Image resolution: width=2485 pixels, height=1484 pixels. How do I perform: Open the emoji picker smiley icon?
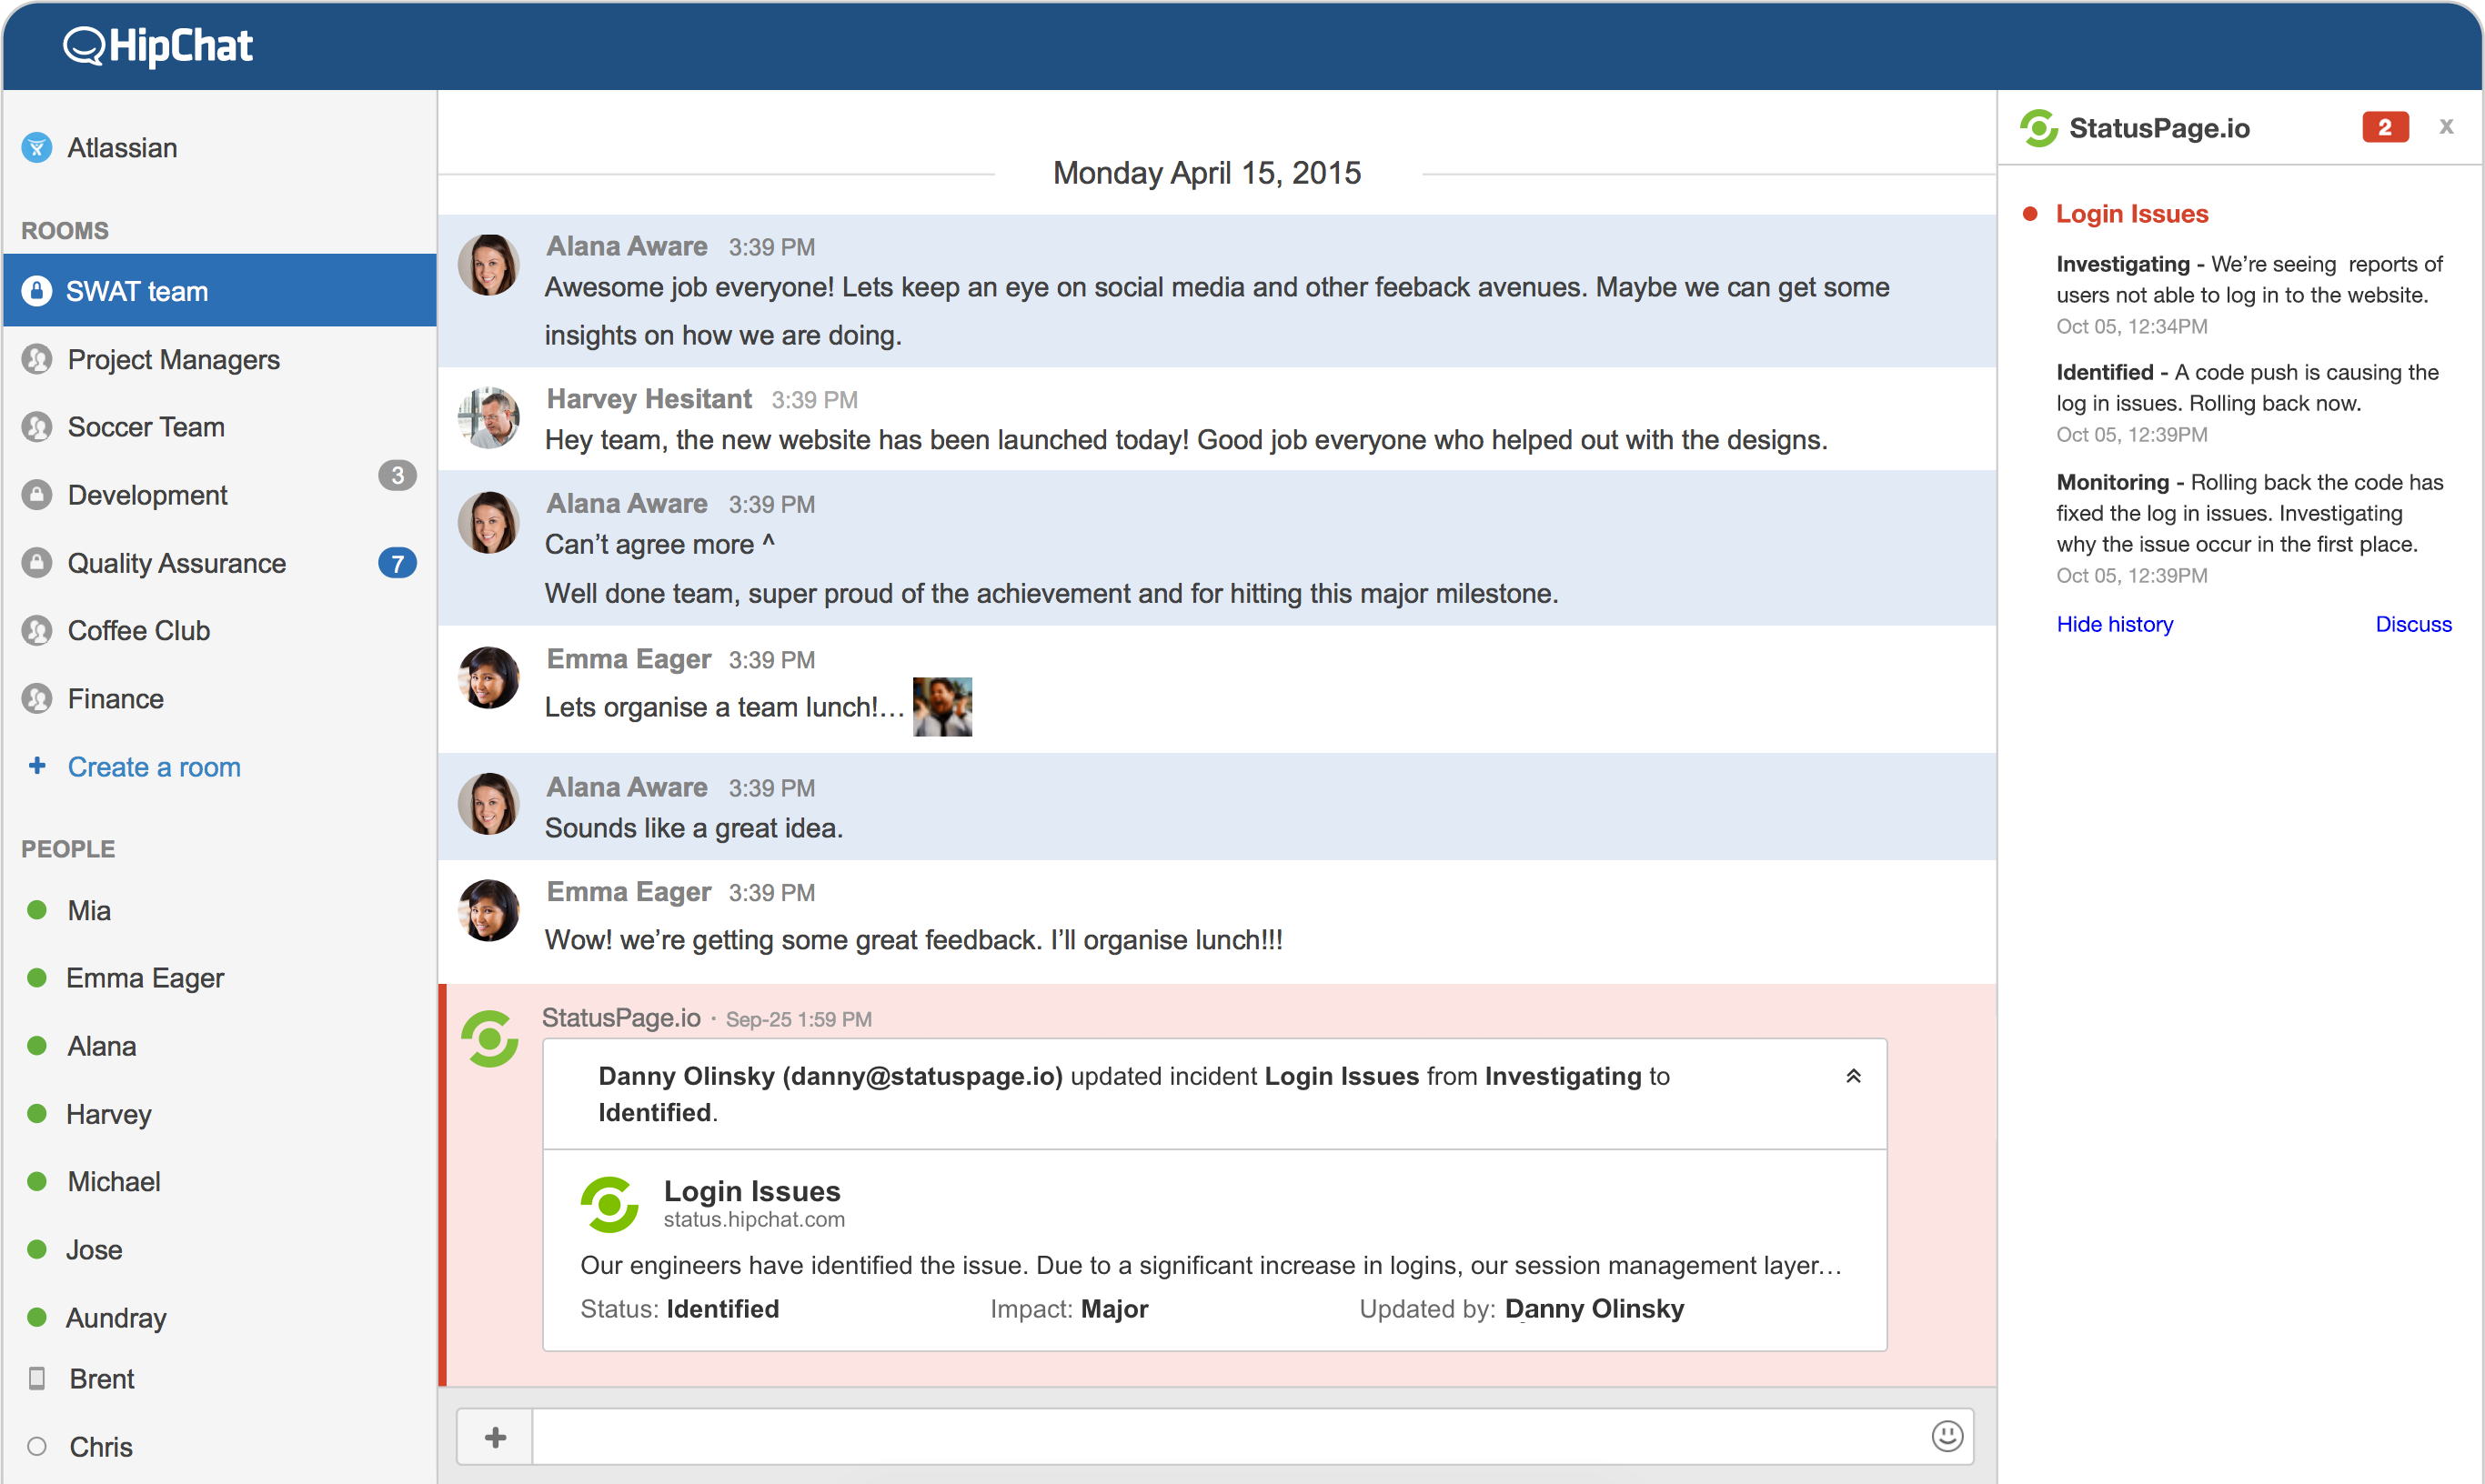pyautogui.click(x=1946, y=1436)
